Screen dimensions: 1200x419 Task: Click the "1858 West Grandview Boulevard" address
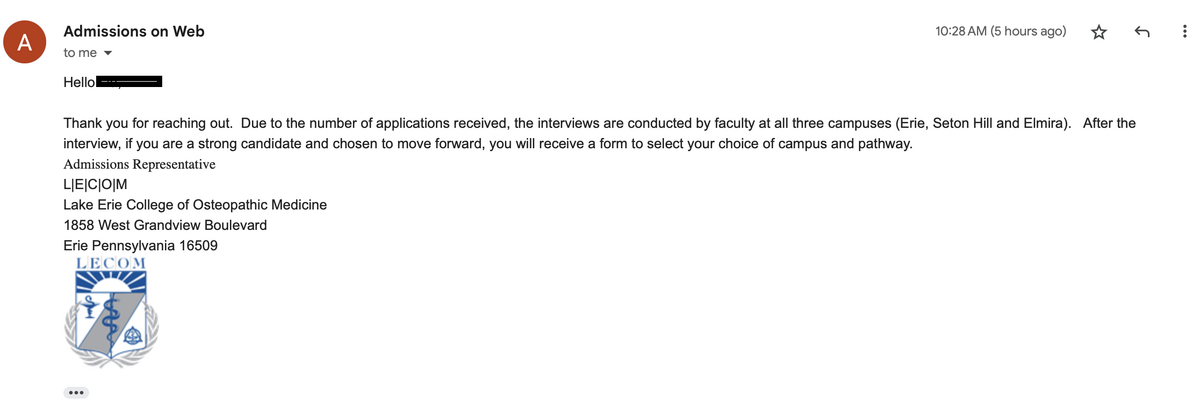165,225
